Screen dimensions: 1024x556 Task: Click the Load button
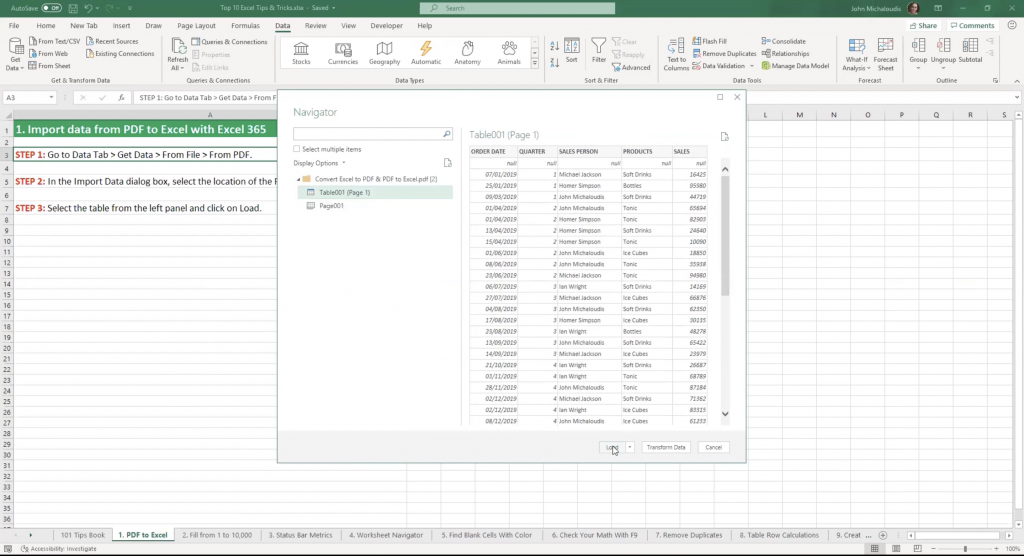point(612,448)
